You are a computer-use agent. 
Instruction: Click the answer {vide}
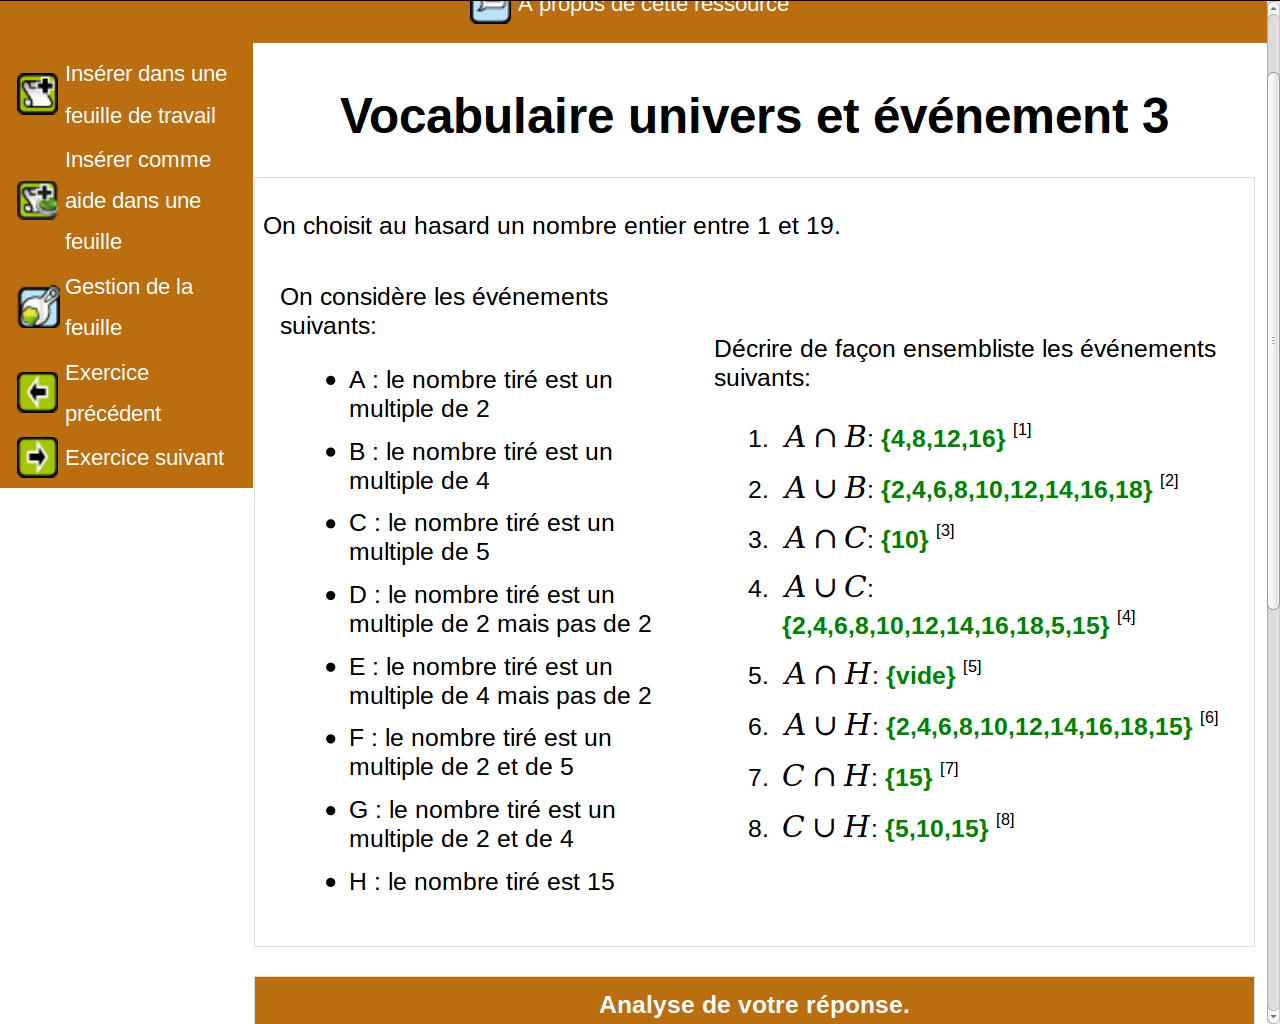[921, 676]
